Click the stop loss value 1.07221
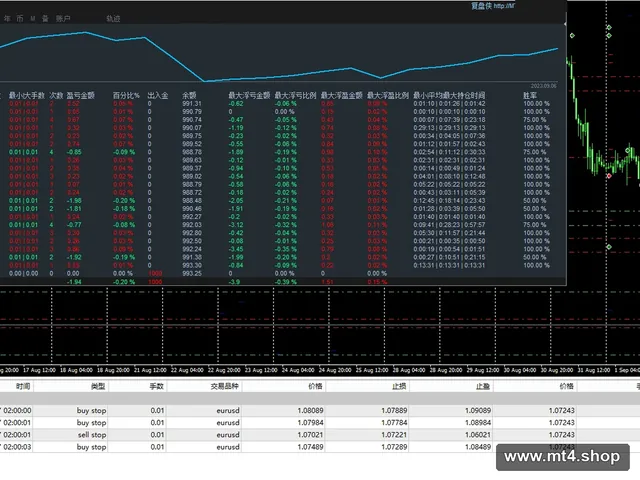 click(x=394, y=435)
